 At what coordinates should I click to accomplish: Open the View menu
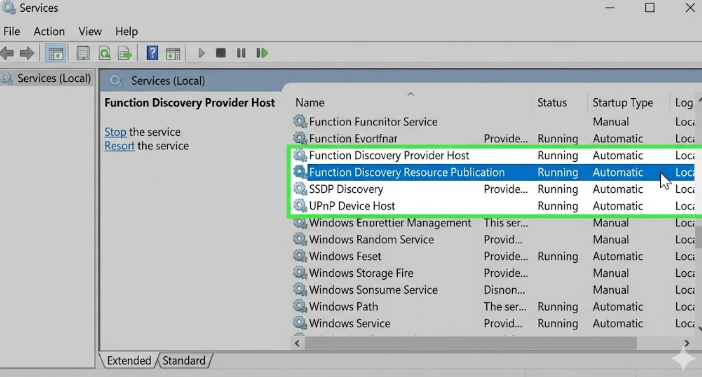coord(90,31)
